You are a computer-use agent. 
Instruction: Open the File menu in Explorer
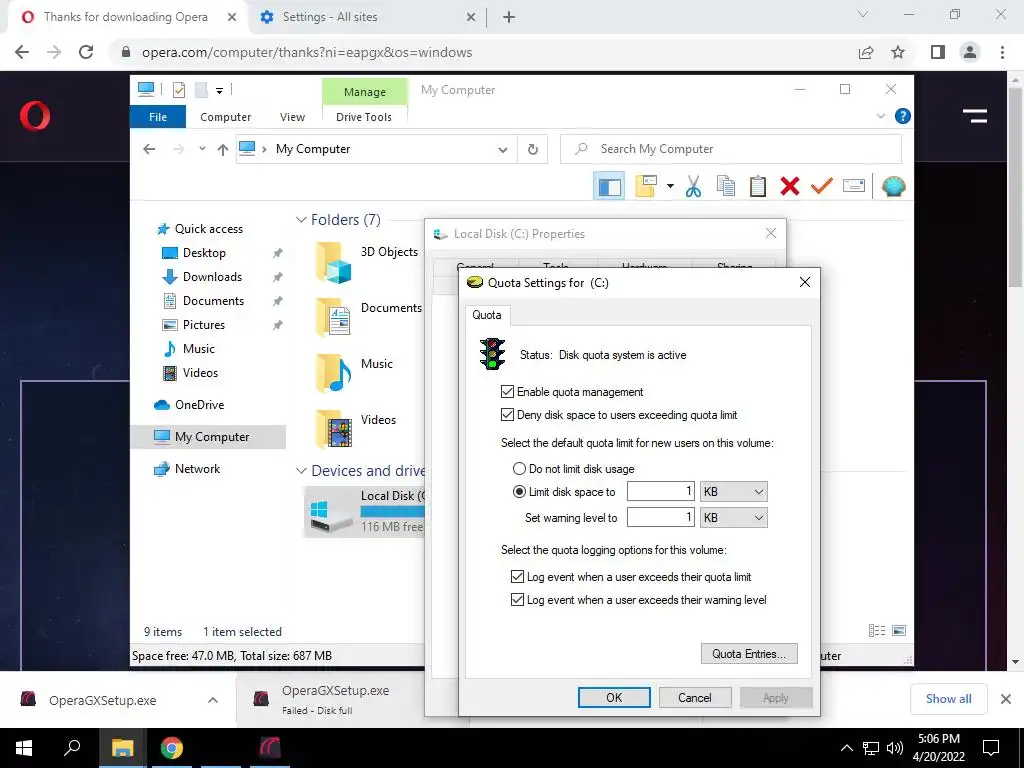158,117
